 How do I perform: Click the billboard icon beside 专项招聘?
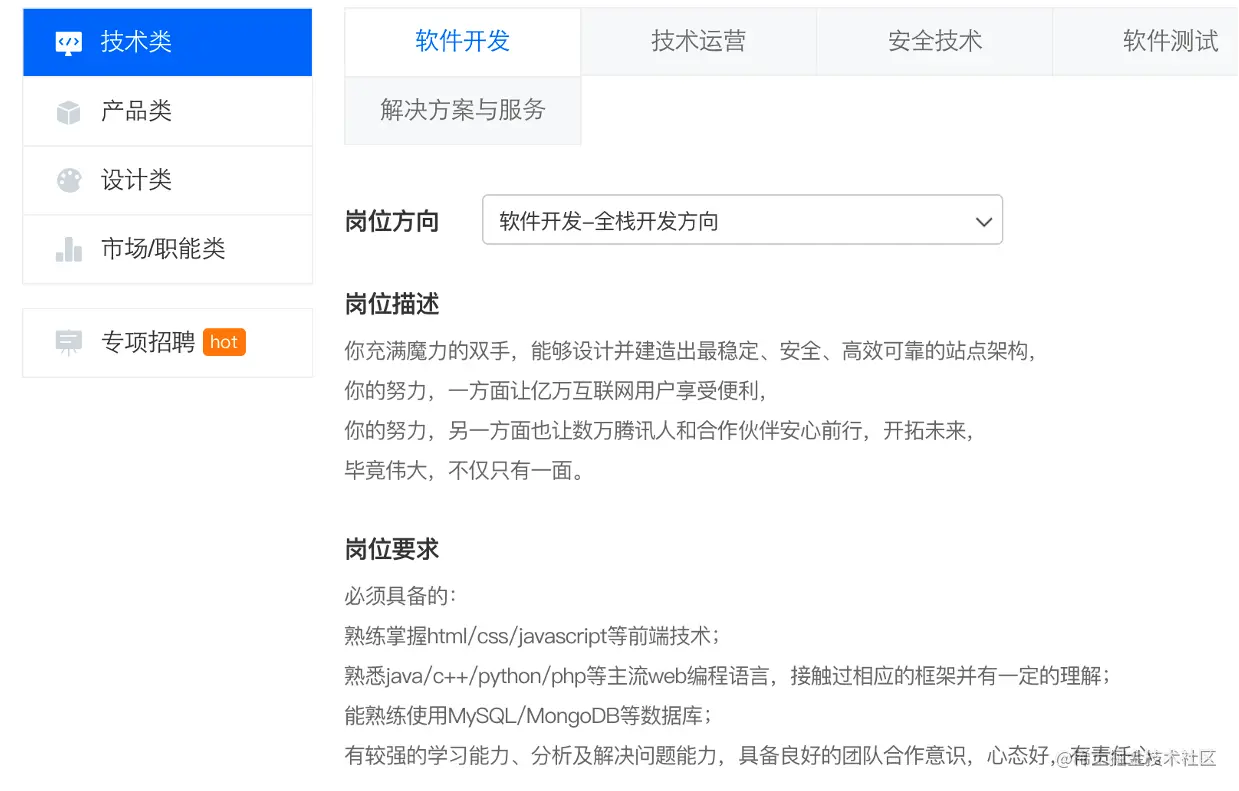(x=67, y=342)
